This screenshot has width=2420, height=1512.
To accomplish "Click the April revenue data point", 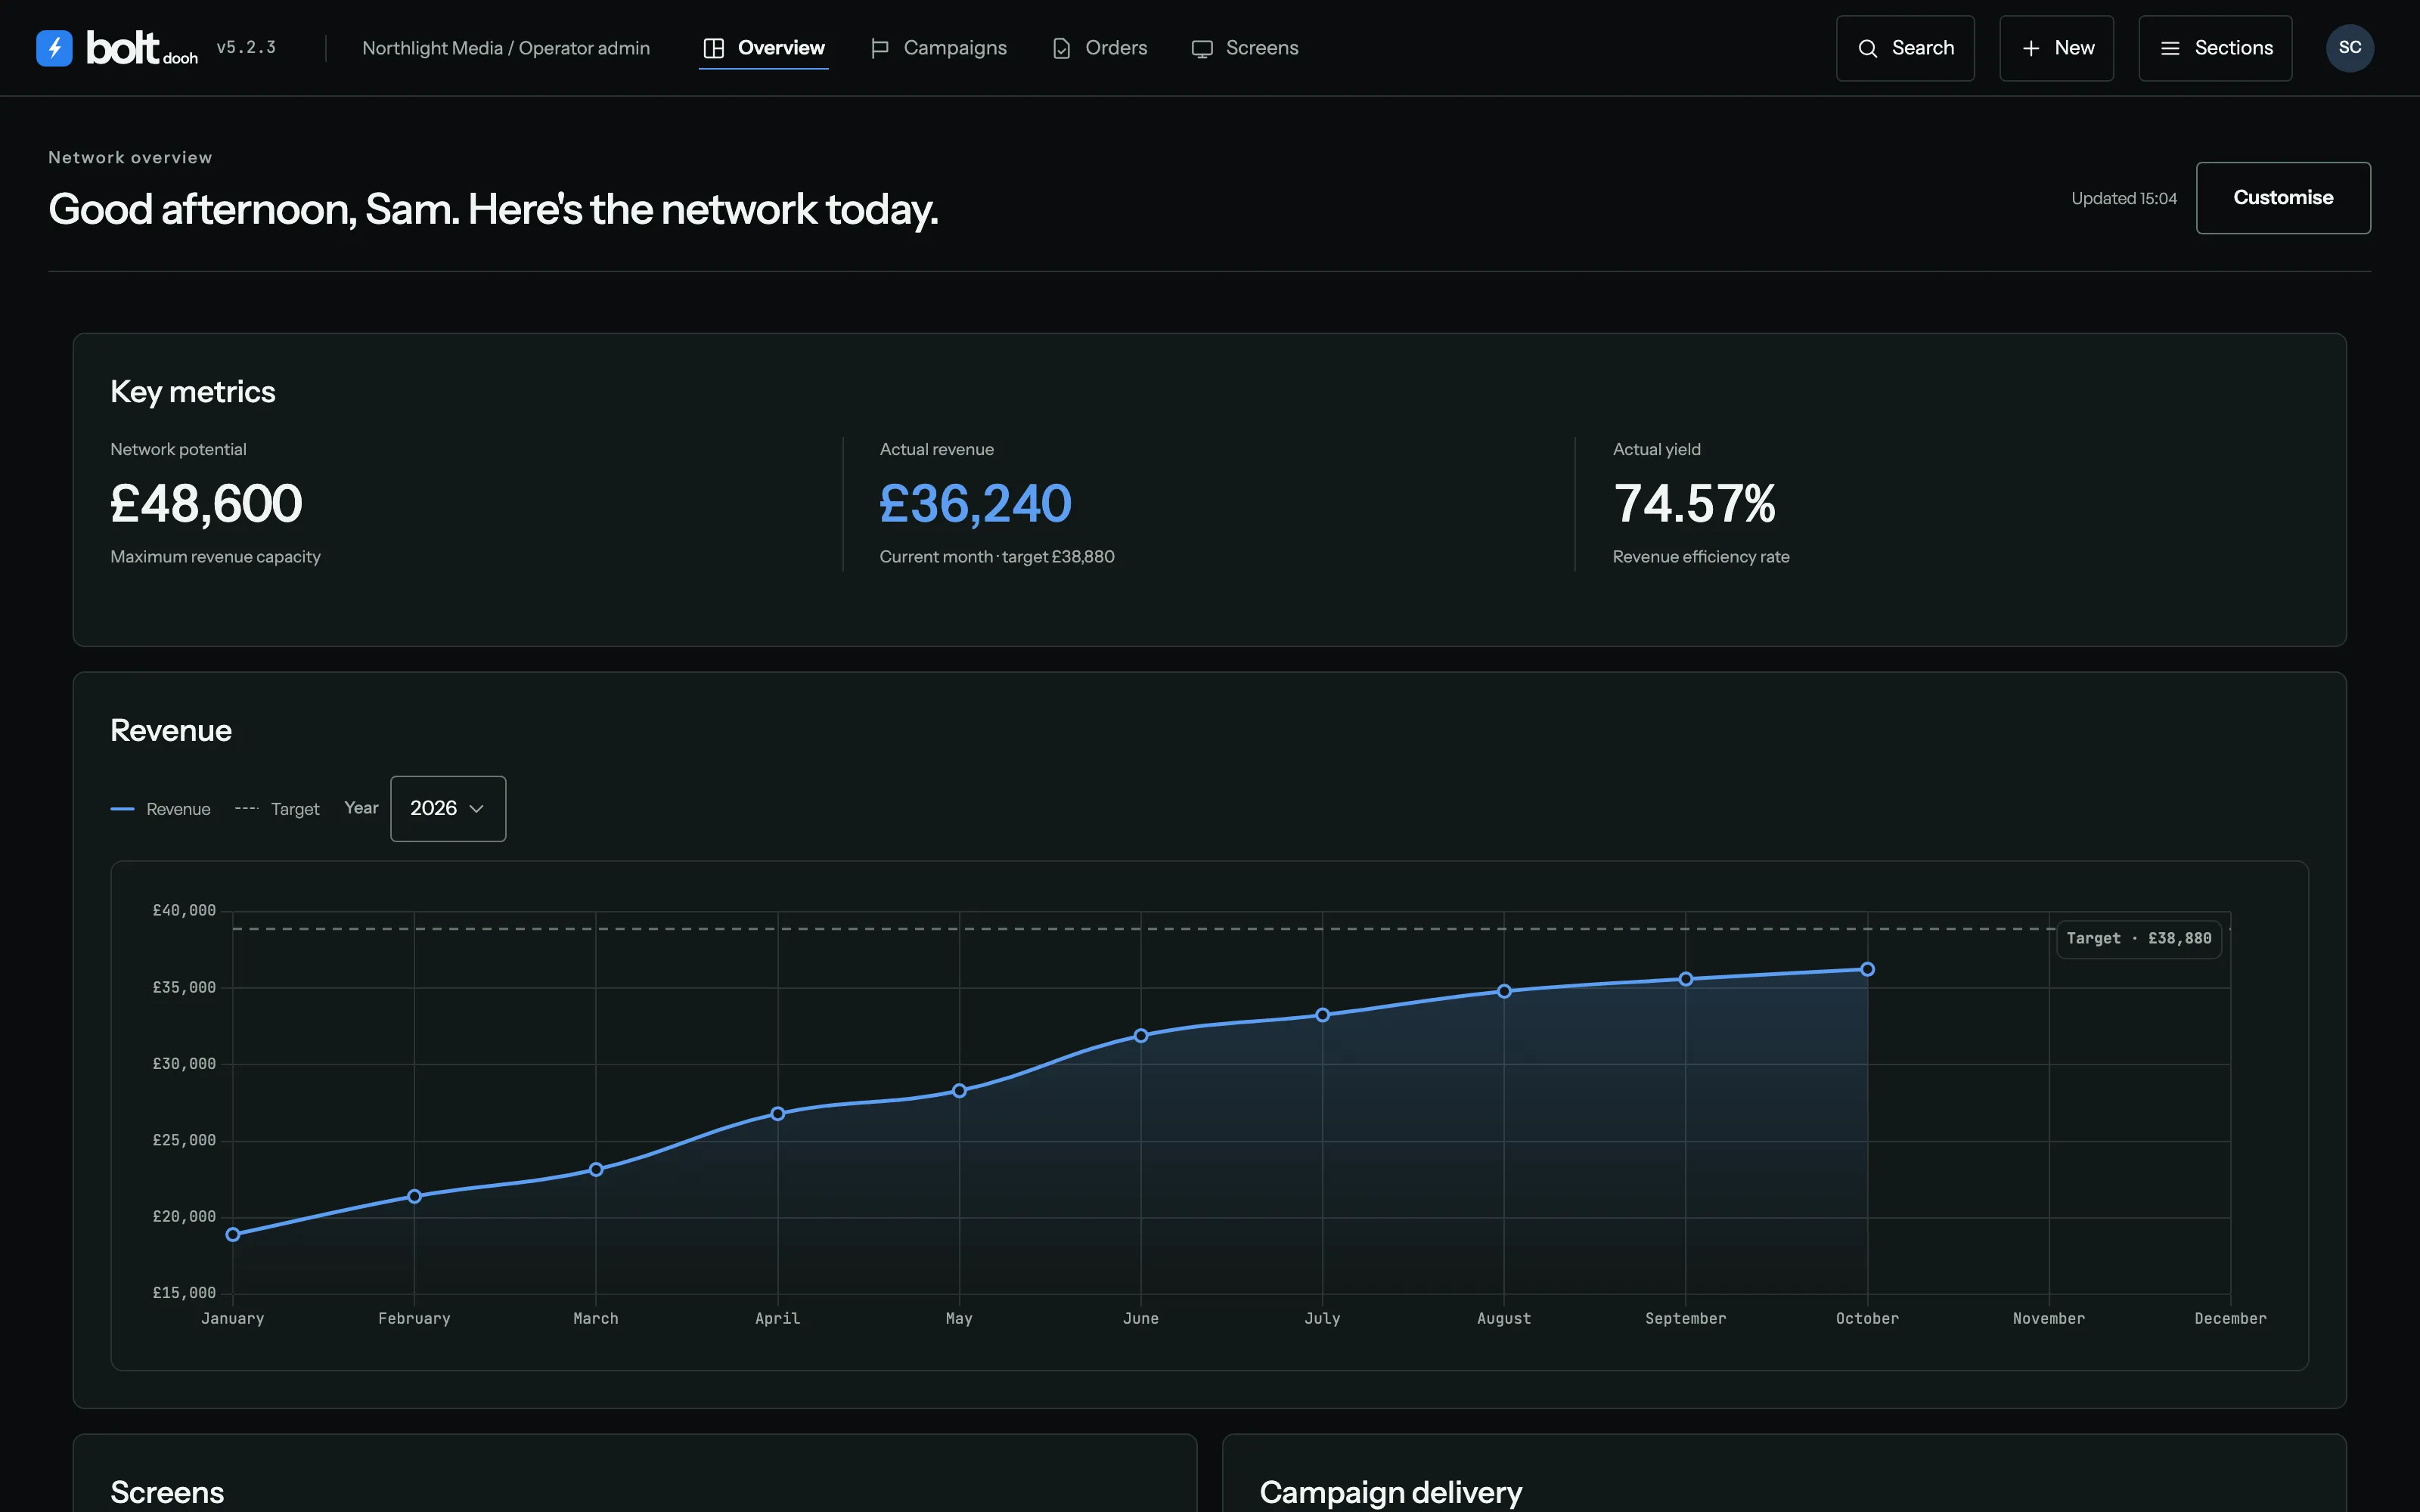I will [778, 1113].
